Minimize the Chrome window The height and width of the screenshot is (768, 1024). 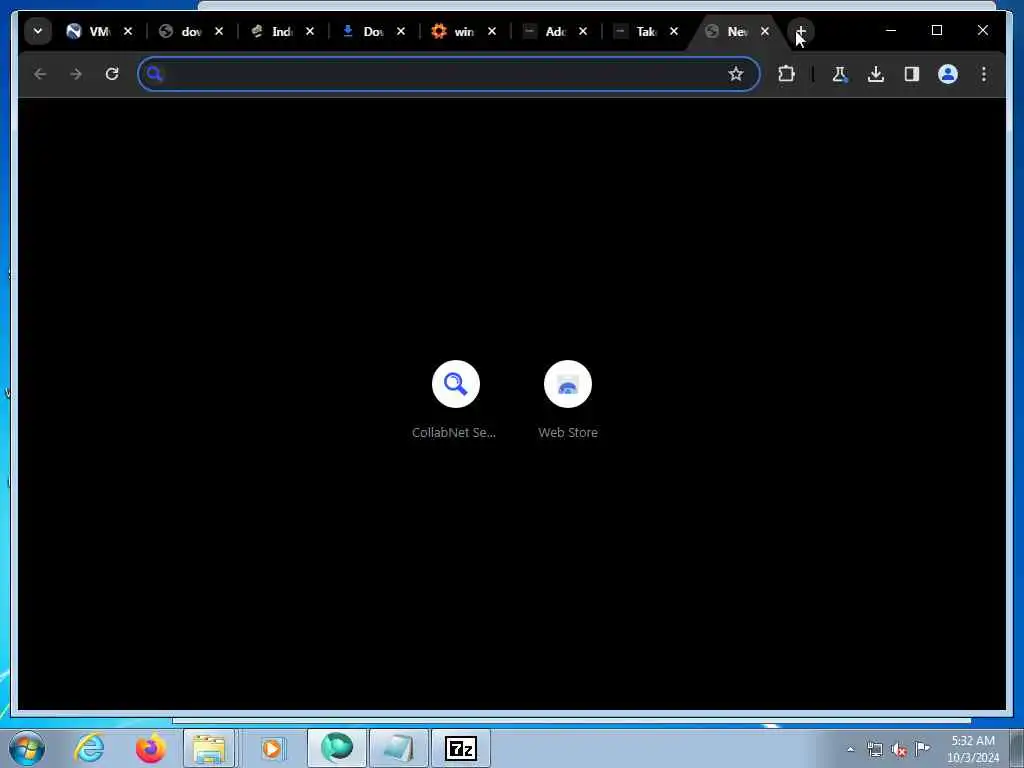[891, 30]
